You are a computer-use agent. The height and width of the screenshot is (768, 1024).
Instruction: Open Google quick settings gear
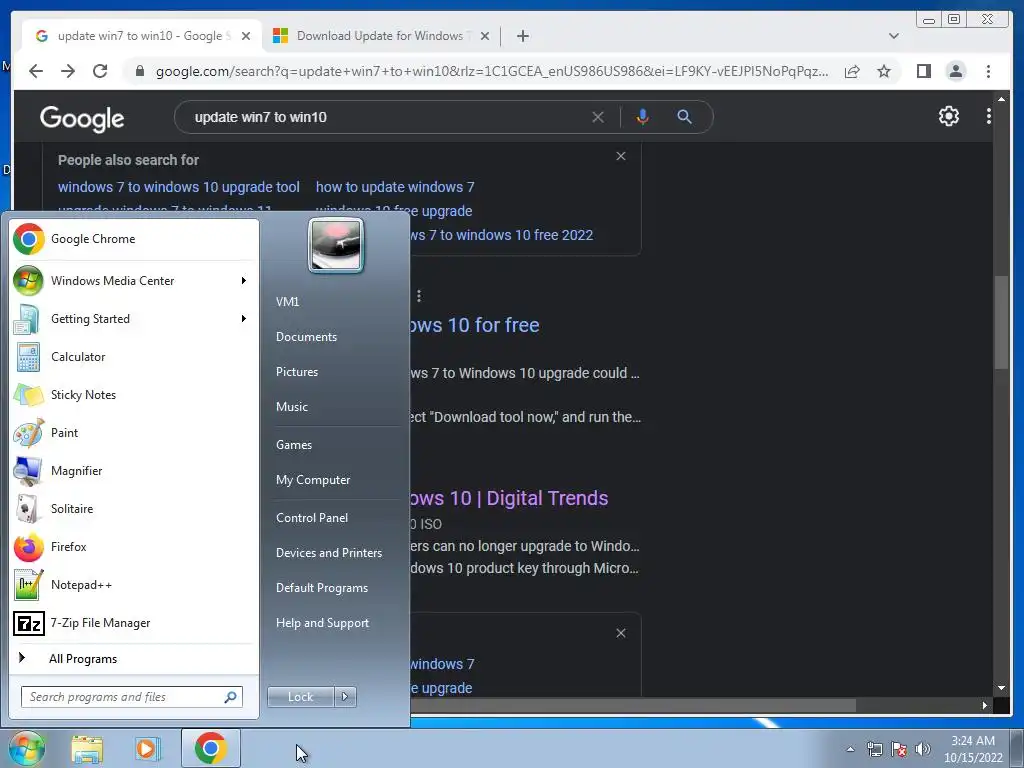(x=948, y=116)
